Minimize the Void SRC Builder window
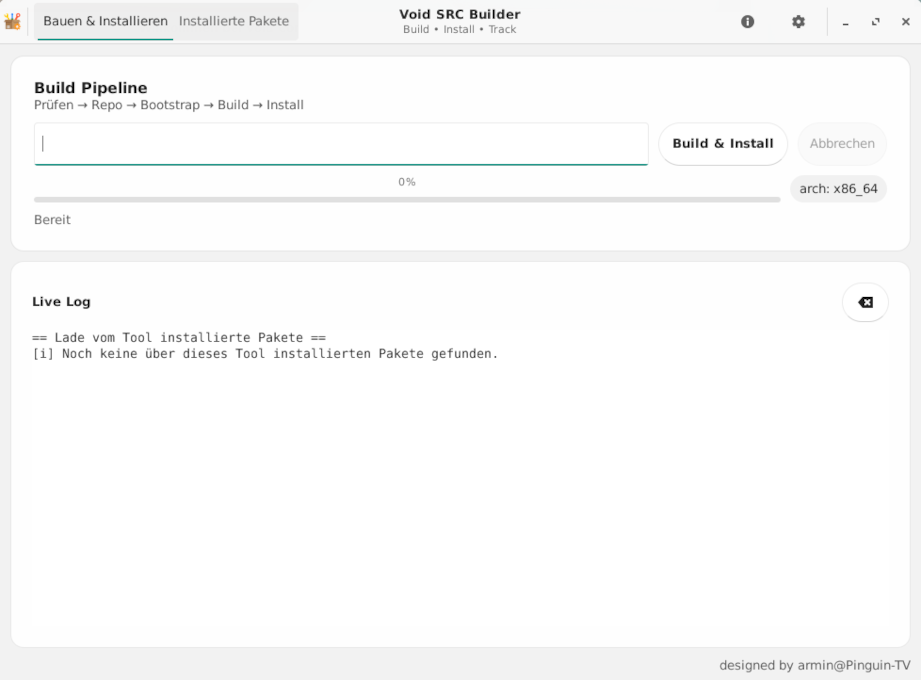 pos(846,22)
